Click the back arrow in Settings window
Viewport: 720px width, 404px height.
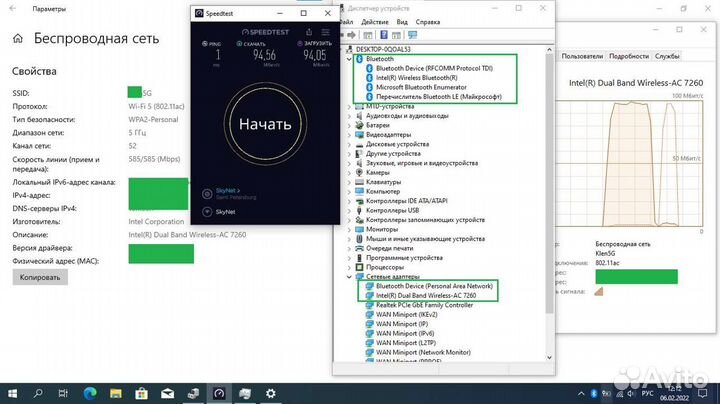click(x=12, y=8)
